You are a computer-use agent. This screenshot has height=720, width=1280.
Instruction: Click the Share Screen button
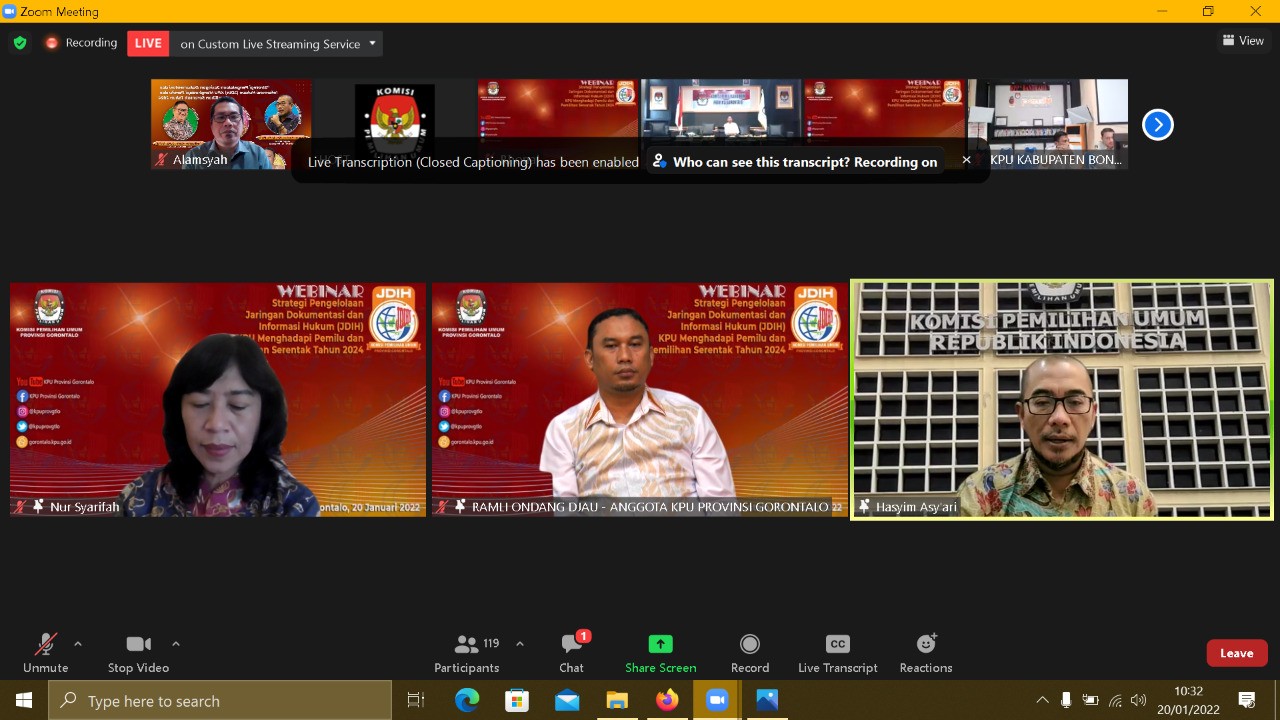coord(660,652)
